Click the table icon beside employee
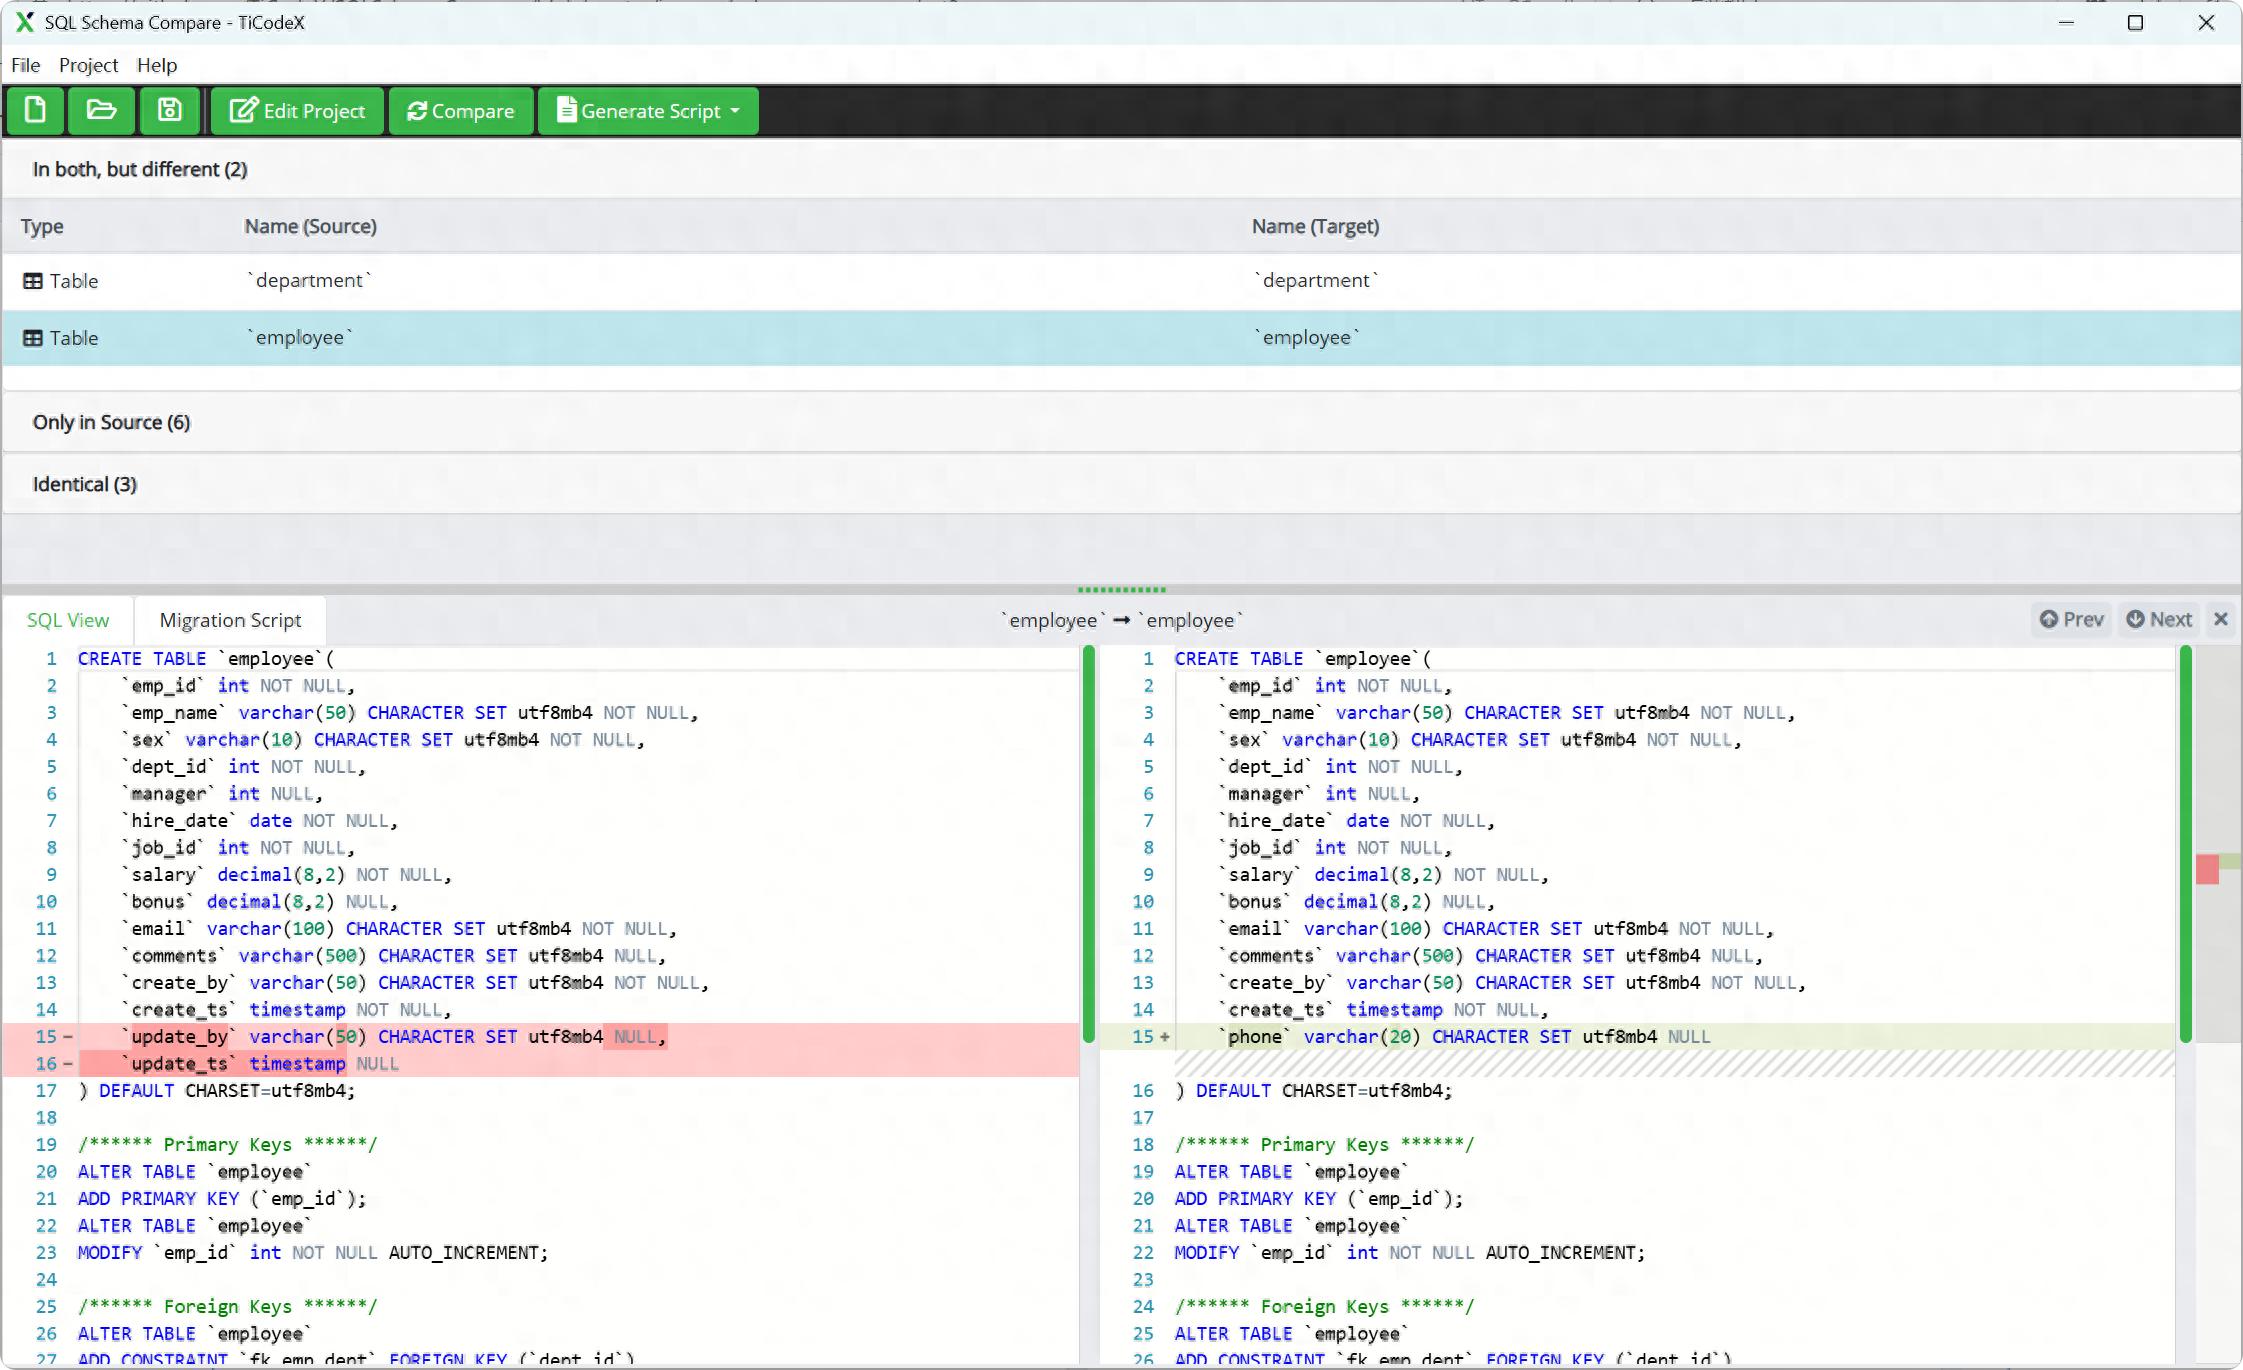The image size is (2243, 1370). pyautogui.click(x=35, y=337)
